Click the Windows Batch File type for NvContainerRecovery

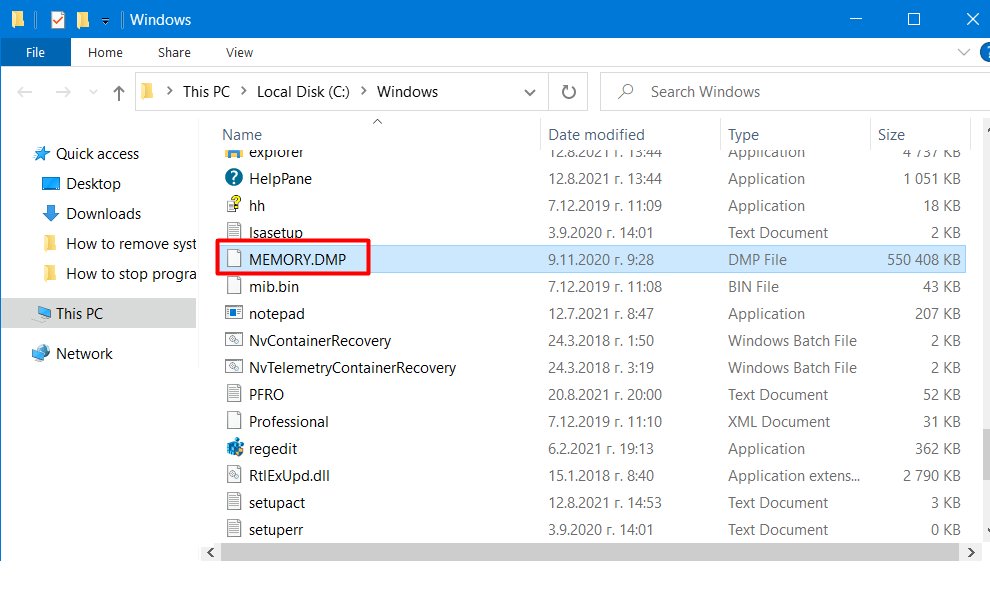(x=792, y=341)
